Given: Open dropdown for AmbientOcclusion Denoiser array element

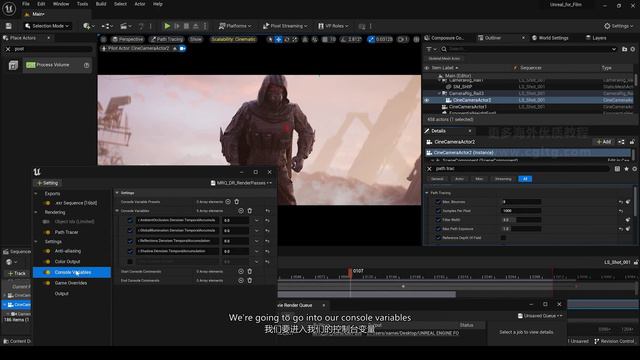Looking at the screenshot, I should (x=256, y=220).
